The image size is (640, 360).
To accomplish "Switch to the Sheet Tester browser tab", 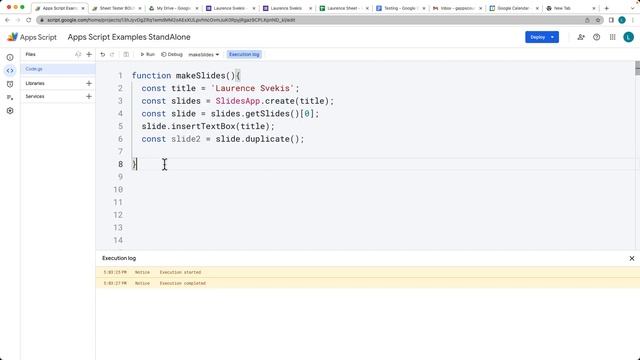I will [x=116, y=8].
